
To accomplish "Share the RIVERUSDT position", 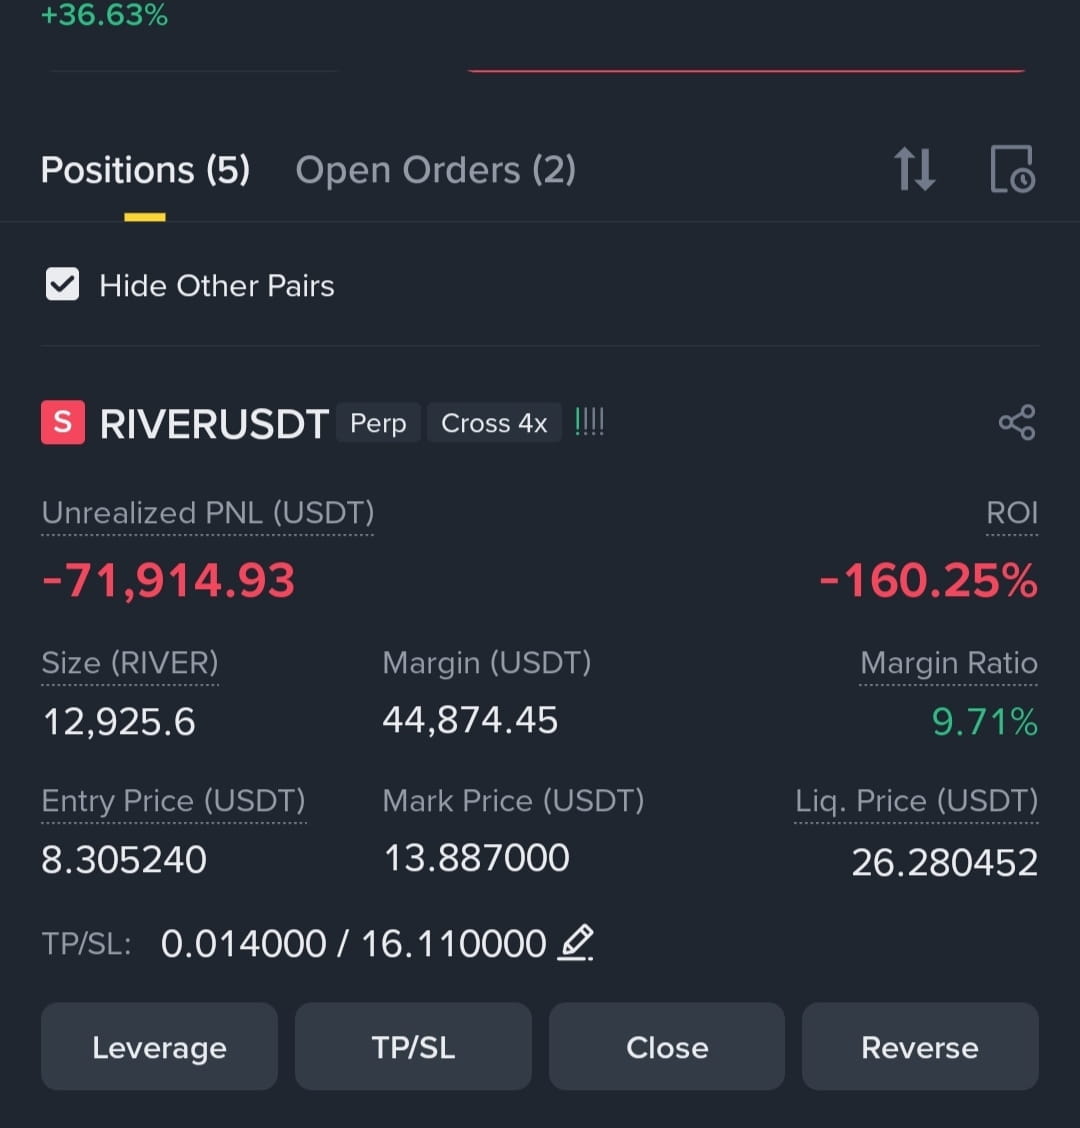I will click(x=1016, y=421).
